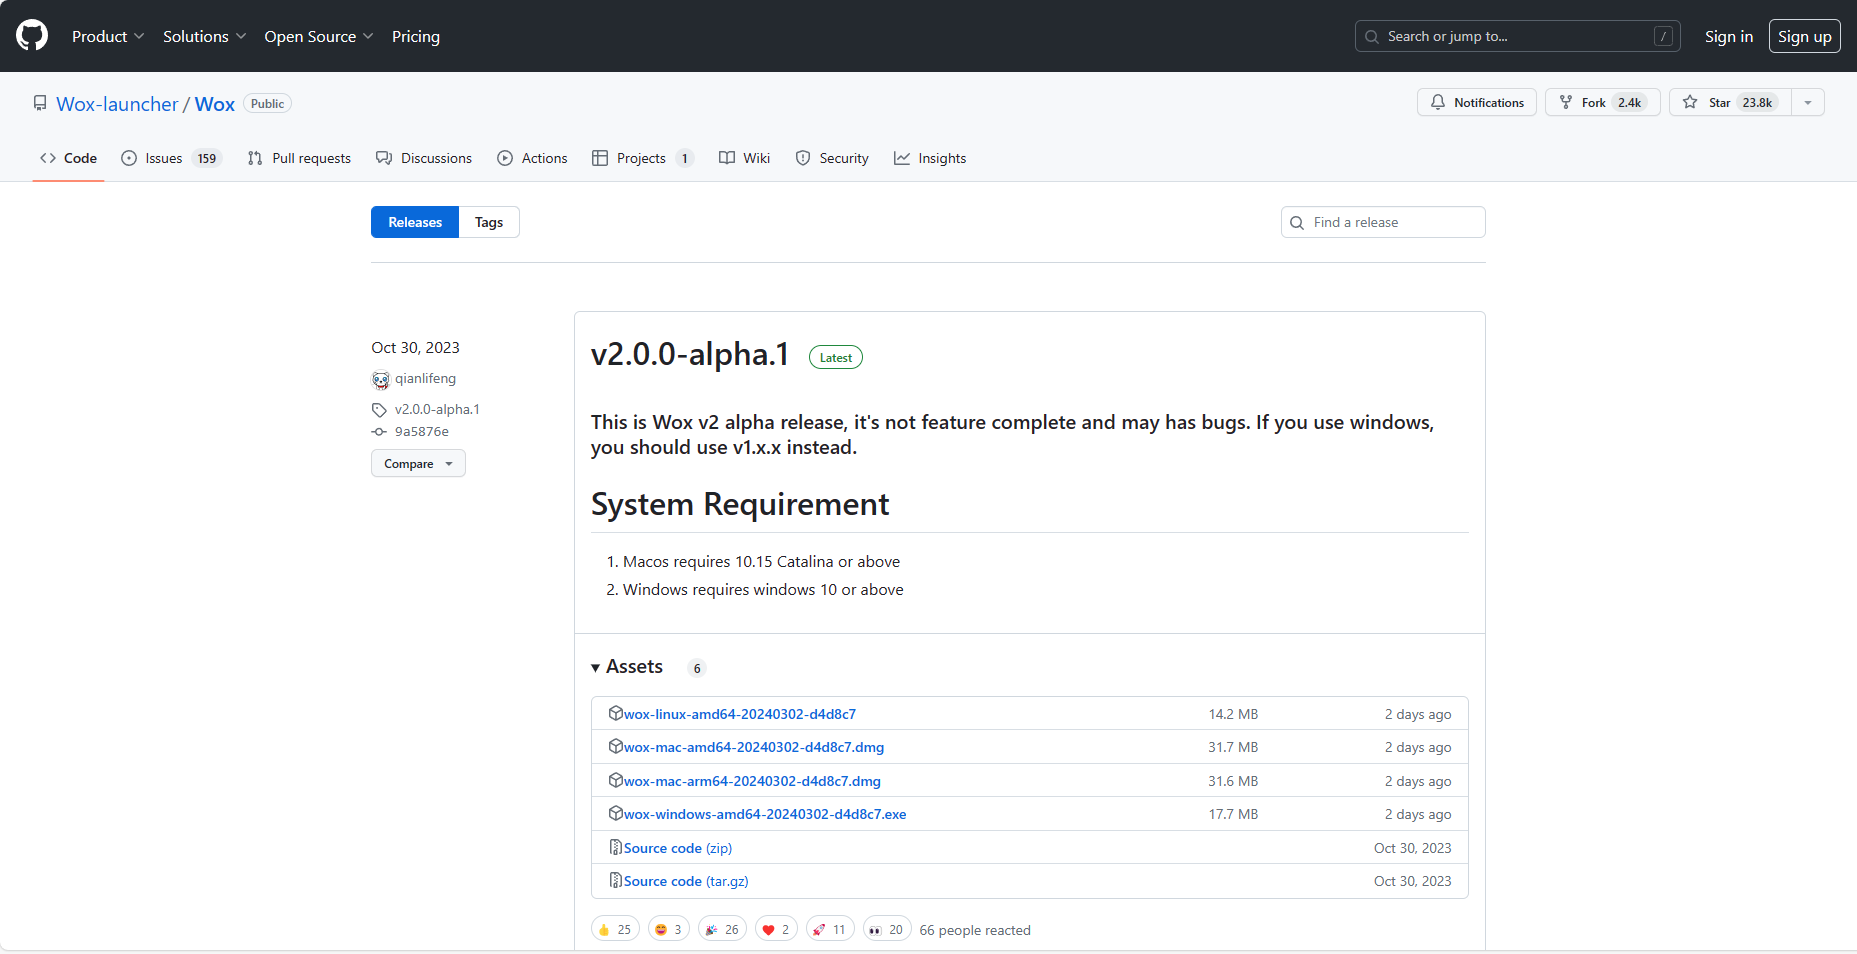Open the Wox-launcher owner page

117,104
